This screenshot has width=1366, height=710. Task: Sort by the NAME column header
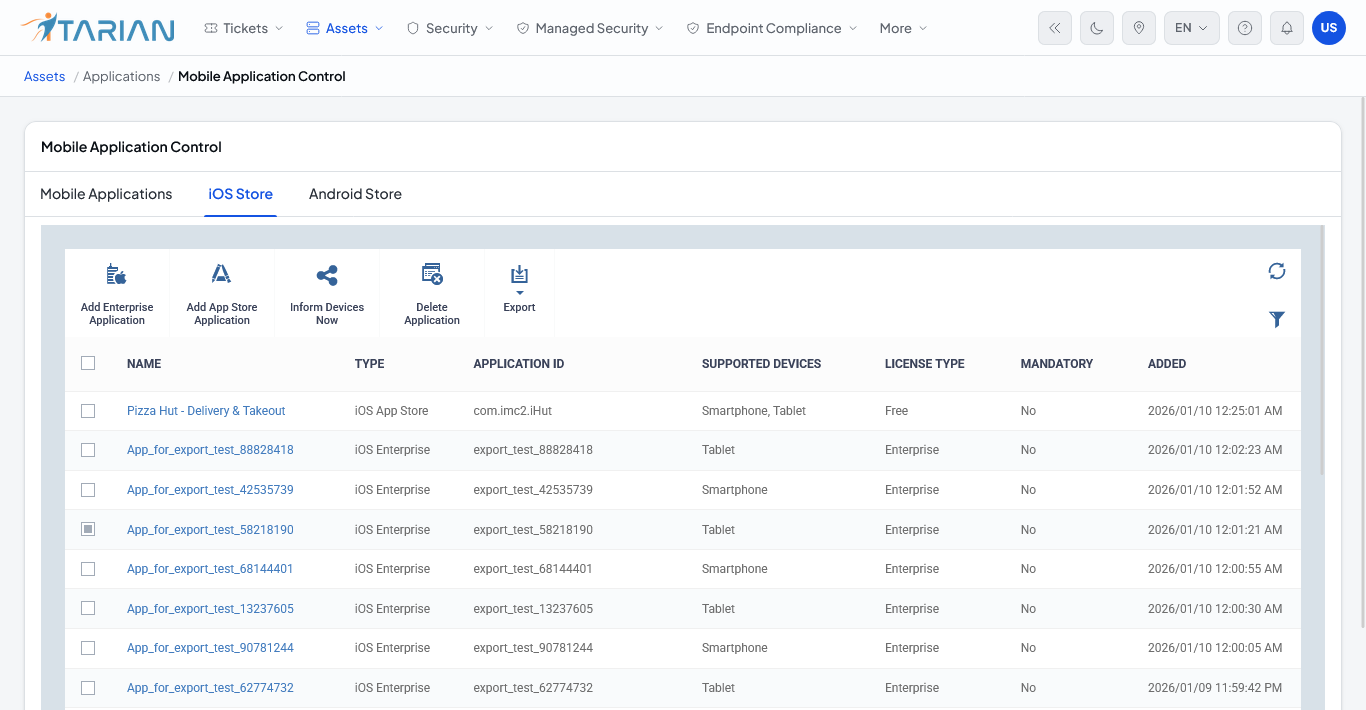(x=144, y=364)
